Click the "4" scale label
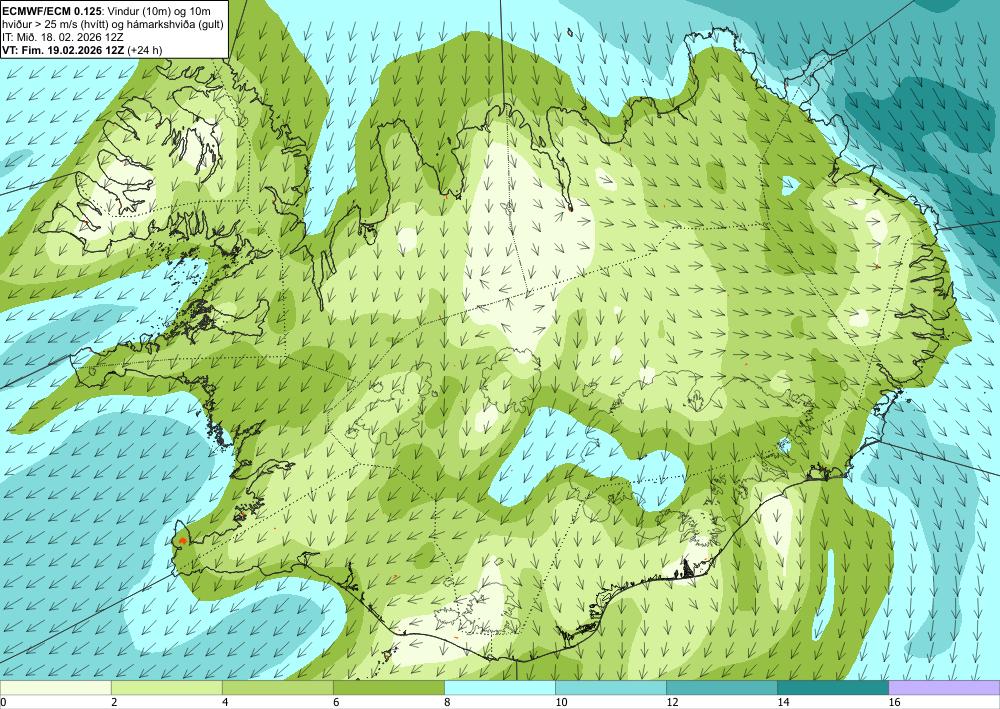Viewport: 1000px width, 709px height. point(225,702)
